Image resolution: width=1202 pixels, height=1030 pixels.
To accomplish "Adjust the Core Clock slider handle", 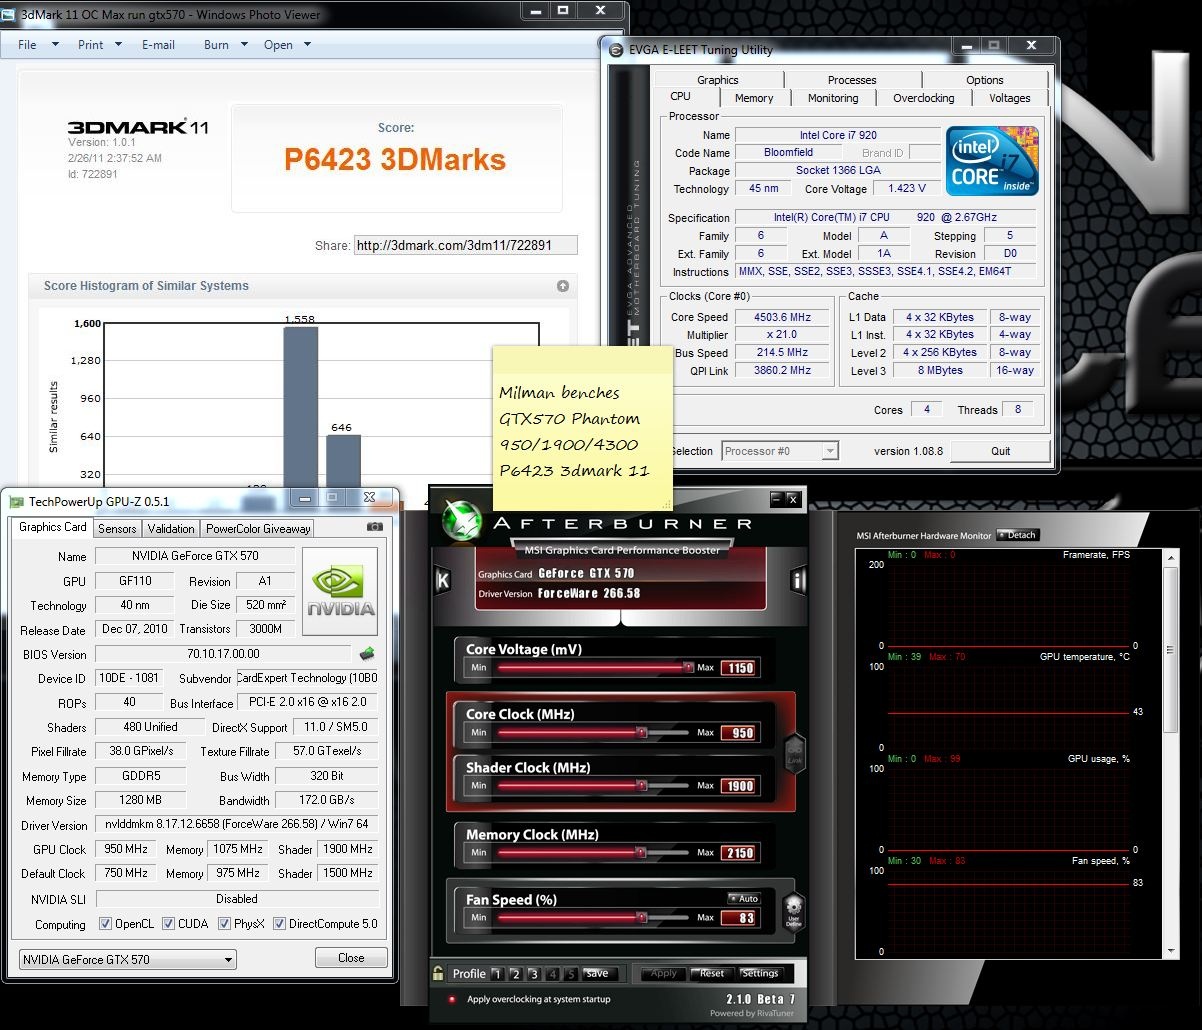I will tap(641, 732).
